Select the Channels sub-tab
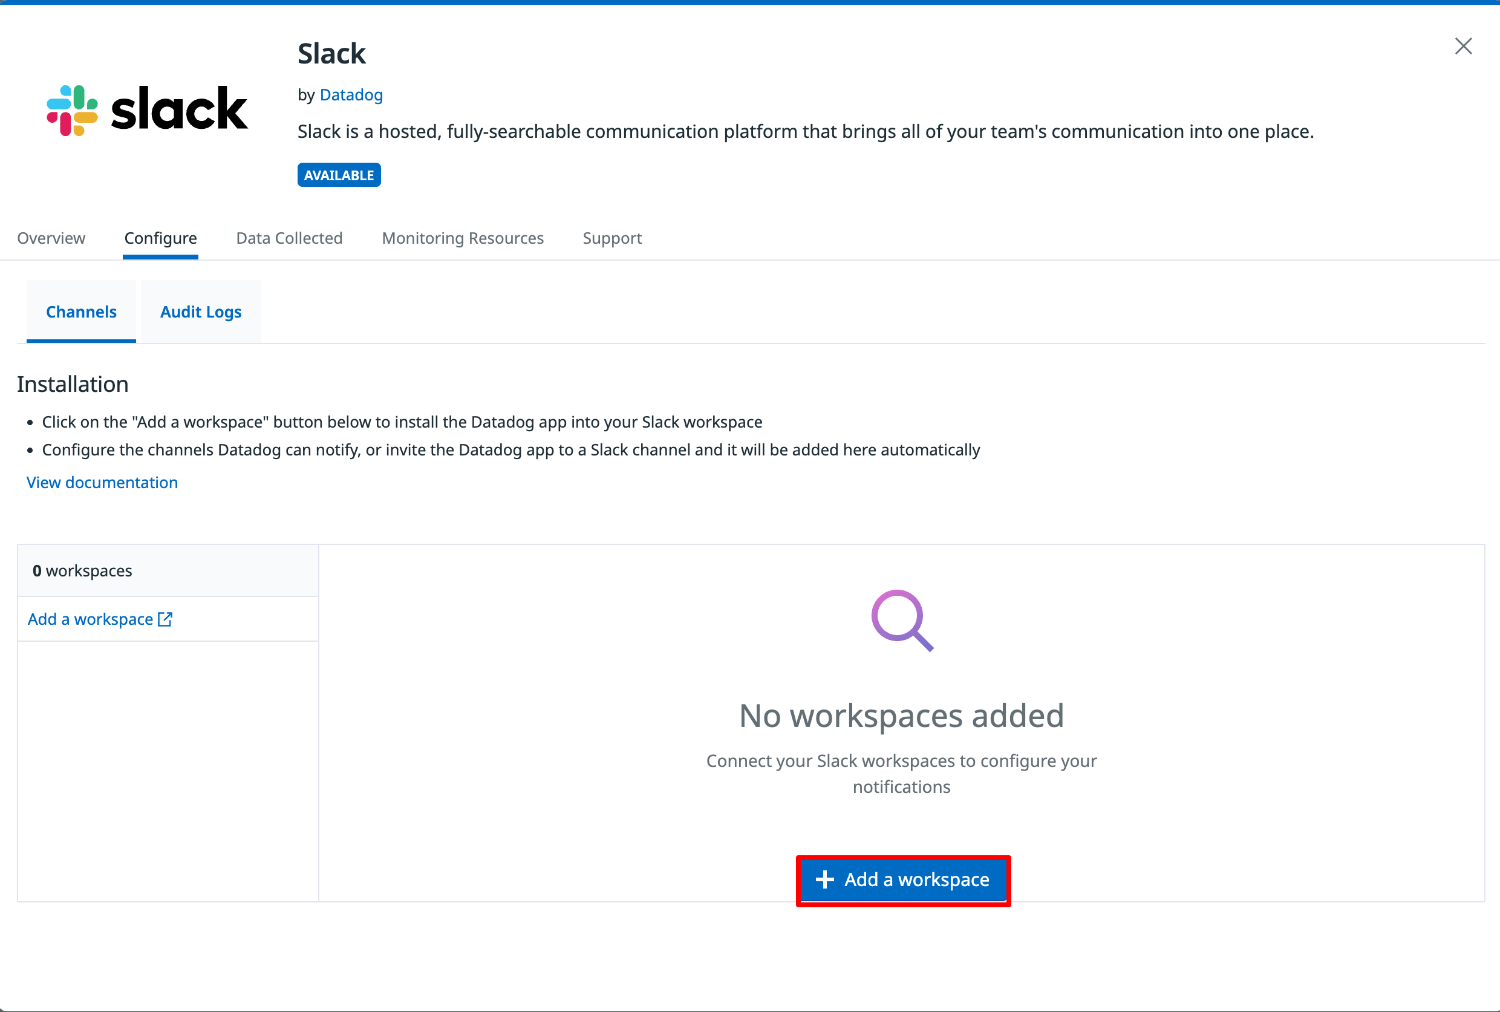 click(x=81, y=312)
